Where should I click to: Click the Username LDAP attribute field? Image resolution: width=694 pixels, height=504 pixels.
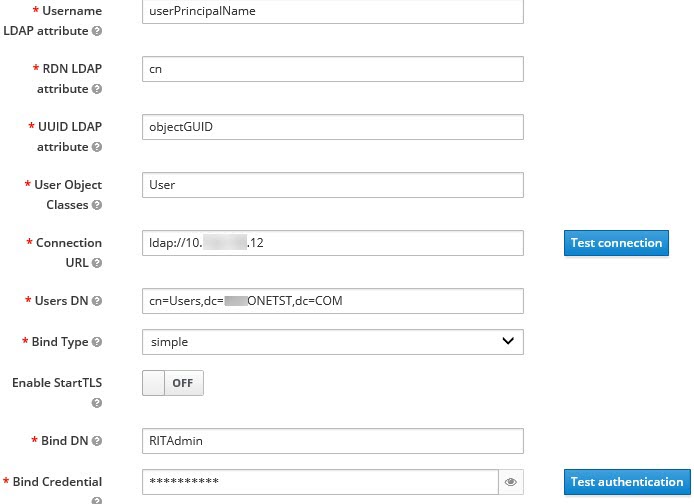[x=333, y=11]
